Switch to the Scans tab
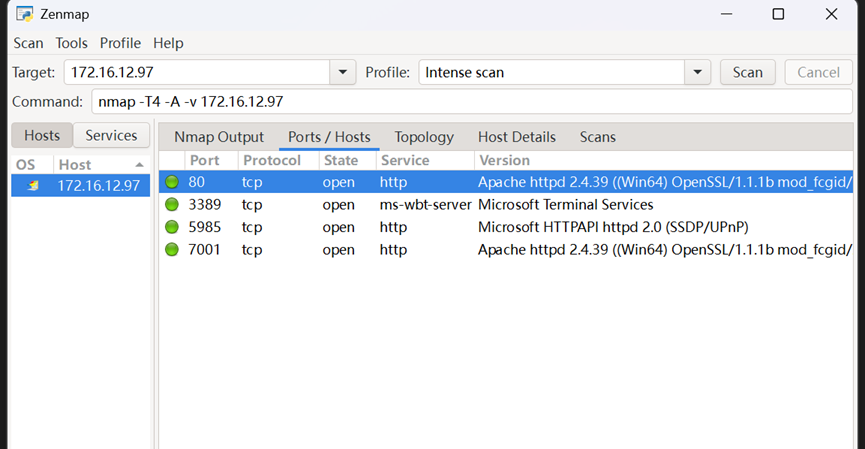Viewport: 865px width, 449px height. point(597,137)
